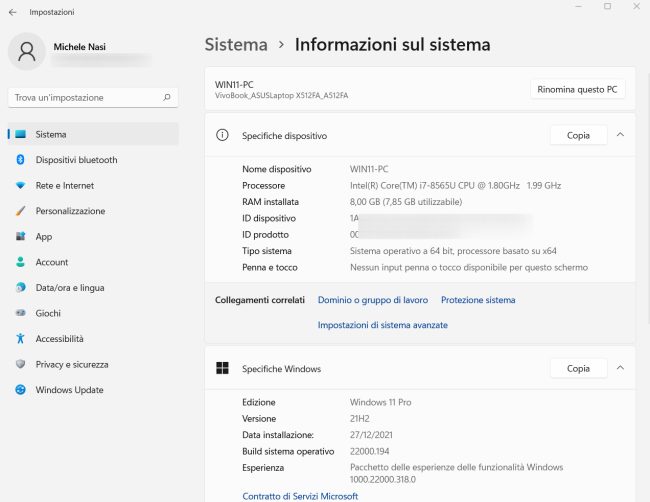Open the App settings category
The height and width of the screenshot is (502, 650).
pos(43,237)
